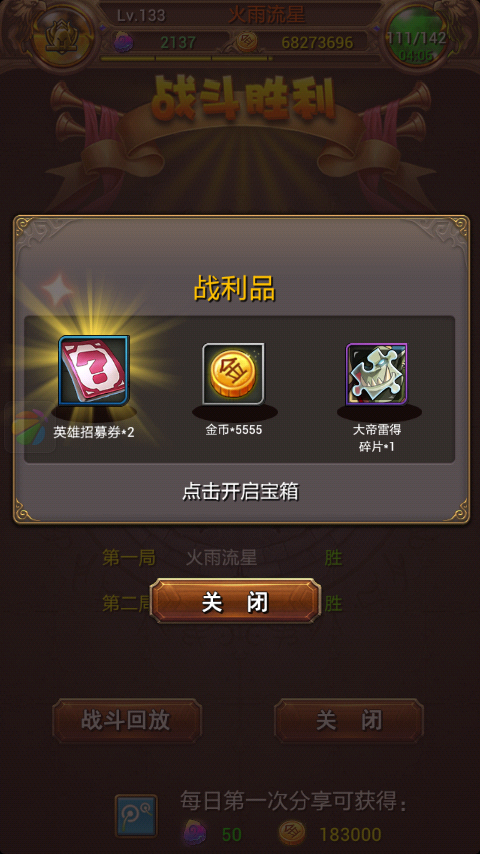
Task: Tap the 金币*5555 label
Action: pyautogui.click(x=234, y=430)
